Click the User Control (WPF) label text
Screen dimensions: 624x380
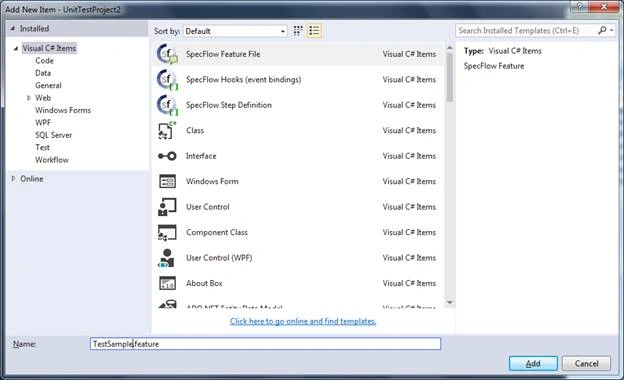(x=219, y=258)
